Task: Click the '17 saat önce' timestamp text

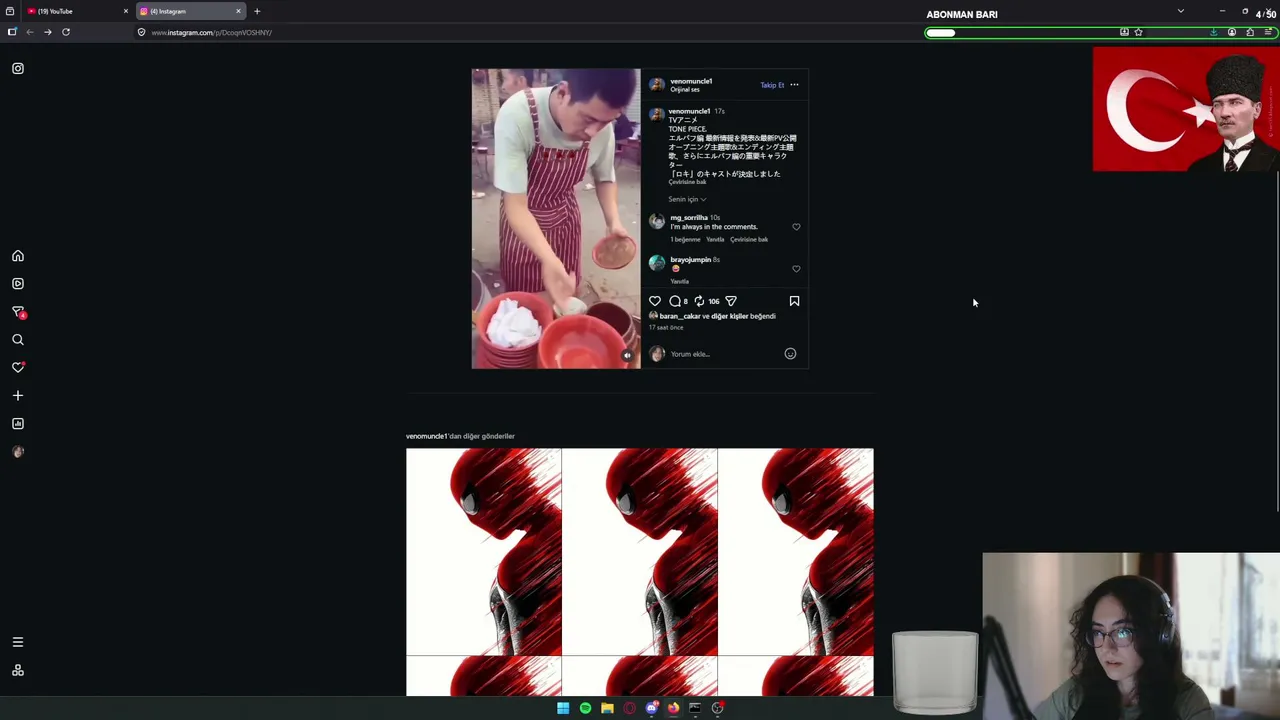Action: click(x=666, y=328)
